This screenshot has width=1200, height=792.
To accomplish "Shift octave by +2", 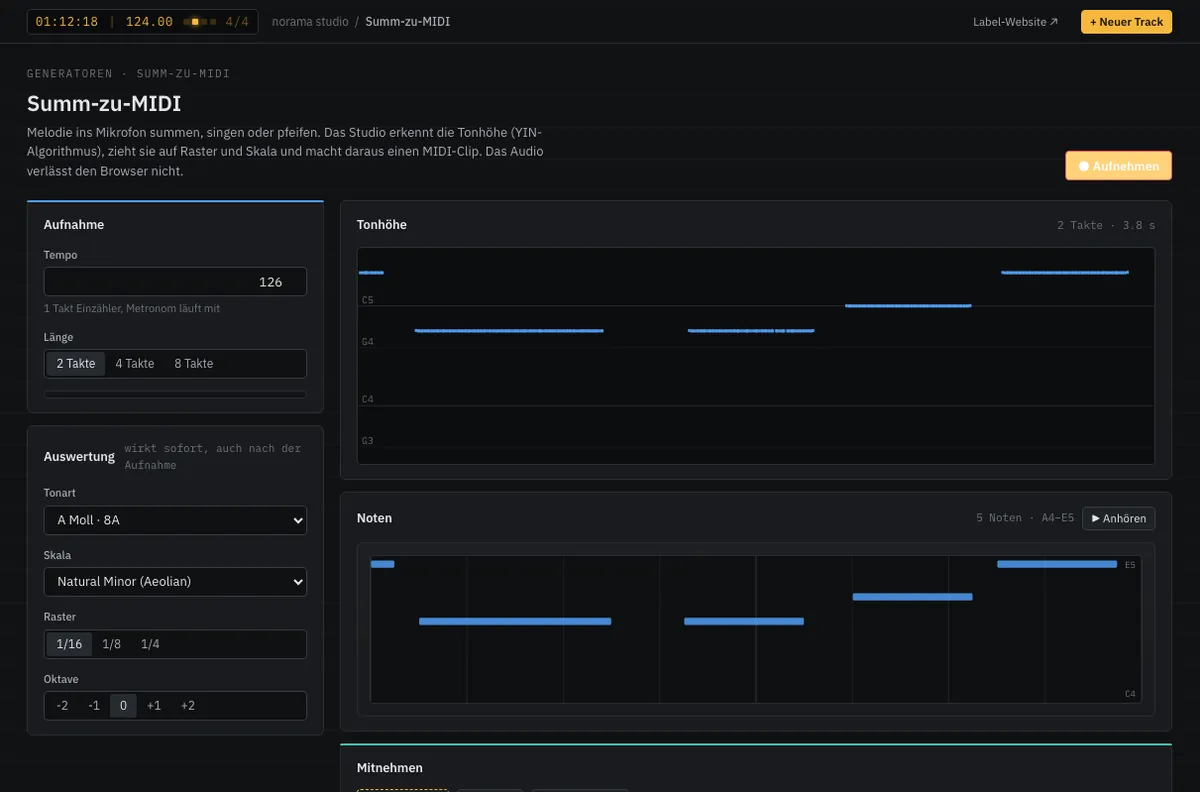I will pyautogui.click(x=188, y=706).
